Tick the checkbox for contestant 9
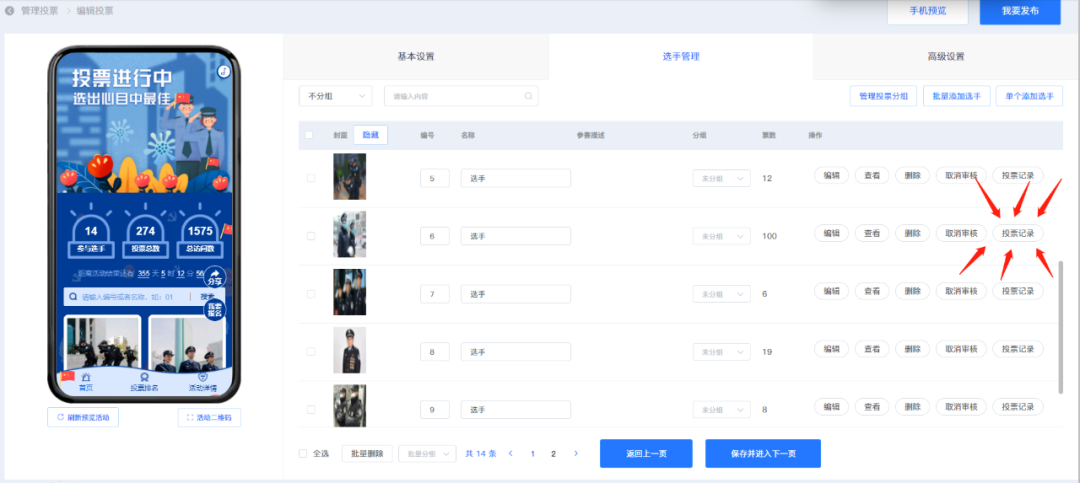Image resolution: width=1080 pixels, height=483 pixels. point(311,409)
